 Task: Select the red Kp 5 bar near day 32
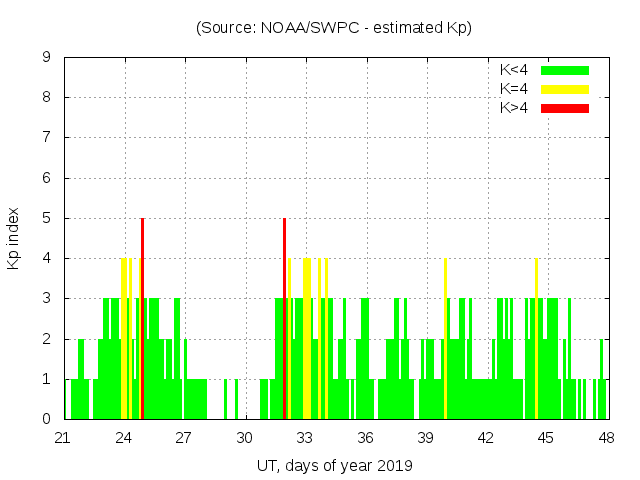[x=284, y=318]
